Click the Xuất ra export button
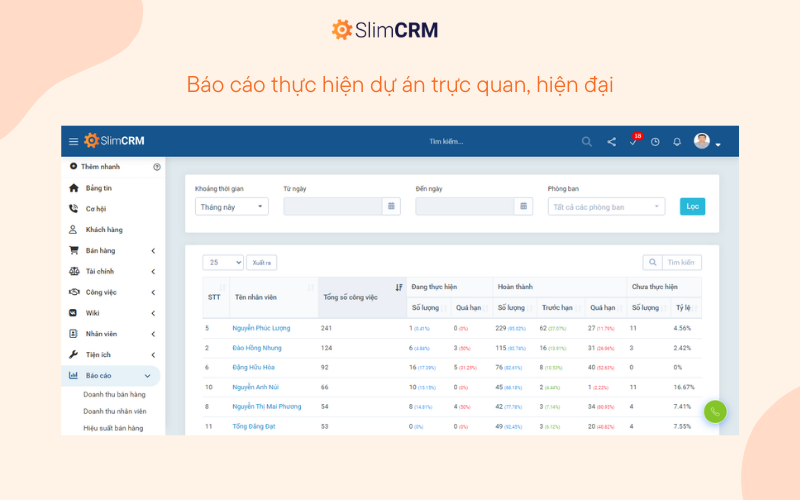800x500 pixels. [262, 262]
